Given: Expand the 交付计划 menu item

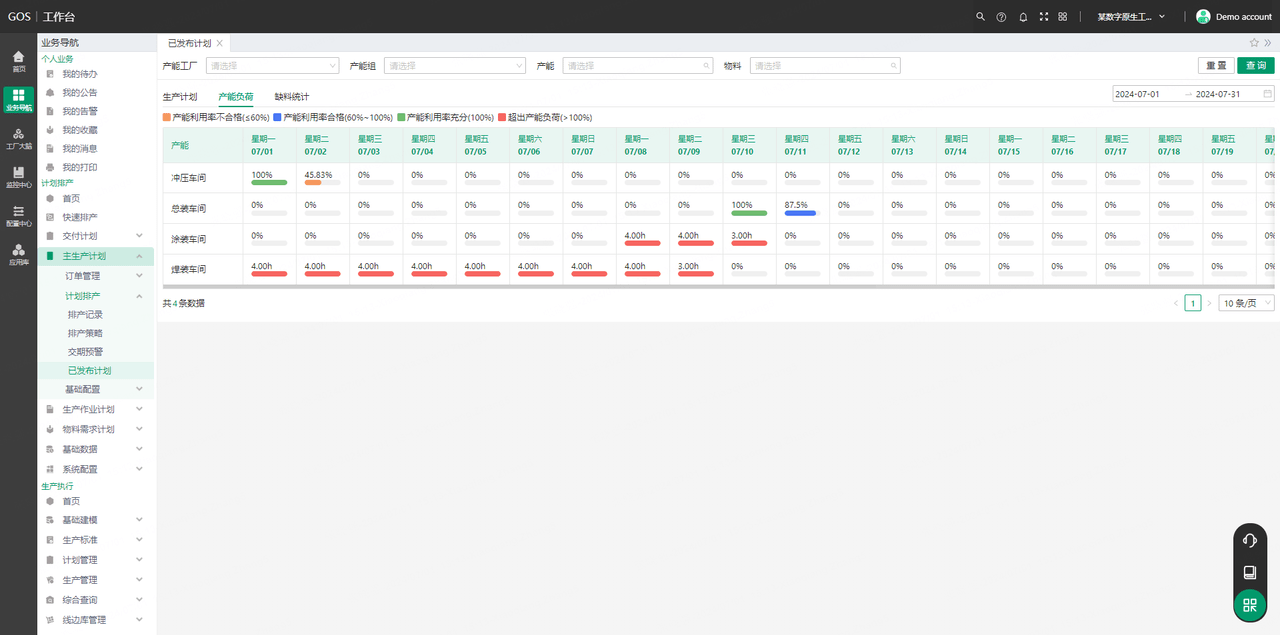Looking at the screenshot, I should 95,236.
